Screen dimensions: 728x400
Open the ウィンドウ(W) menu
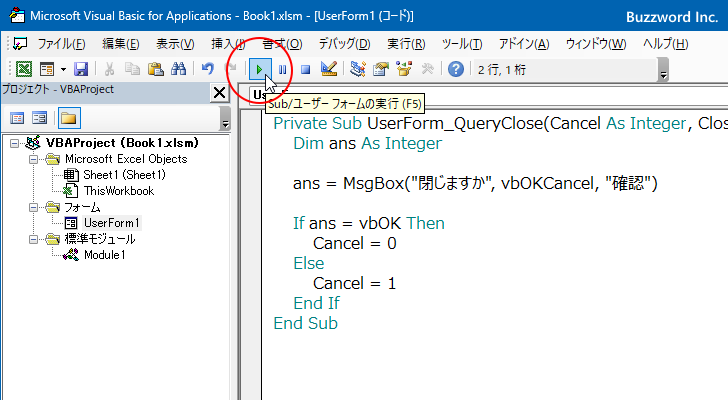click(596, 44)
